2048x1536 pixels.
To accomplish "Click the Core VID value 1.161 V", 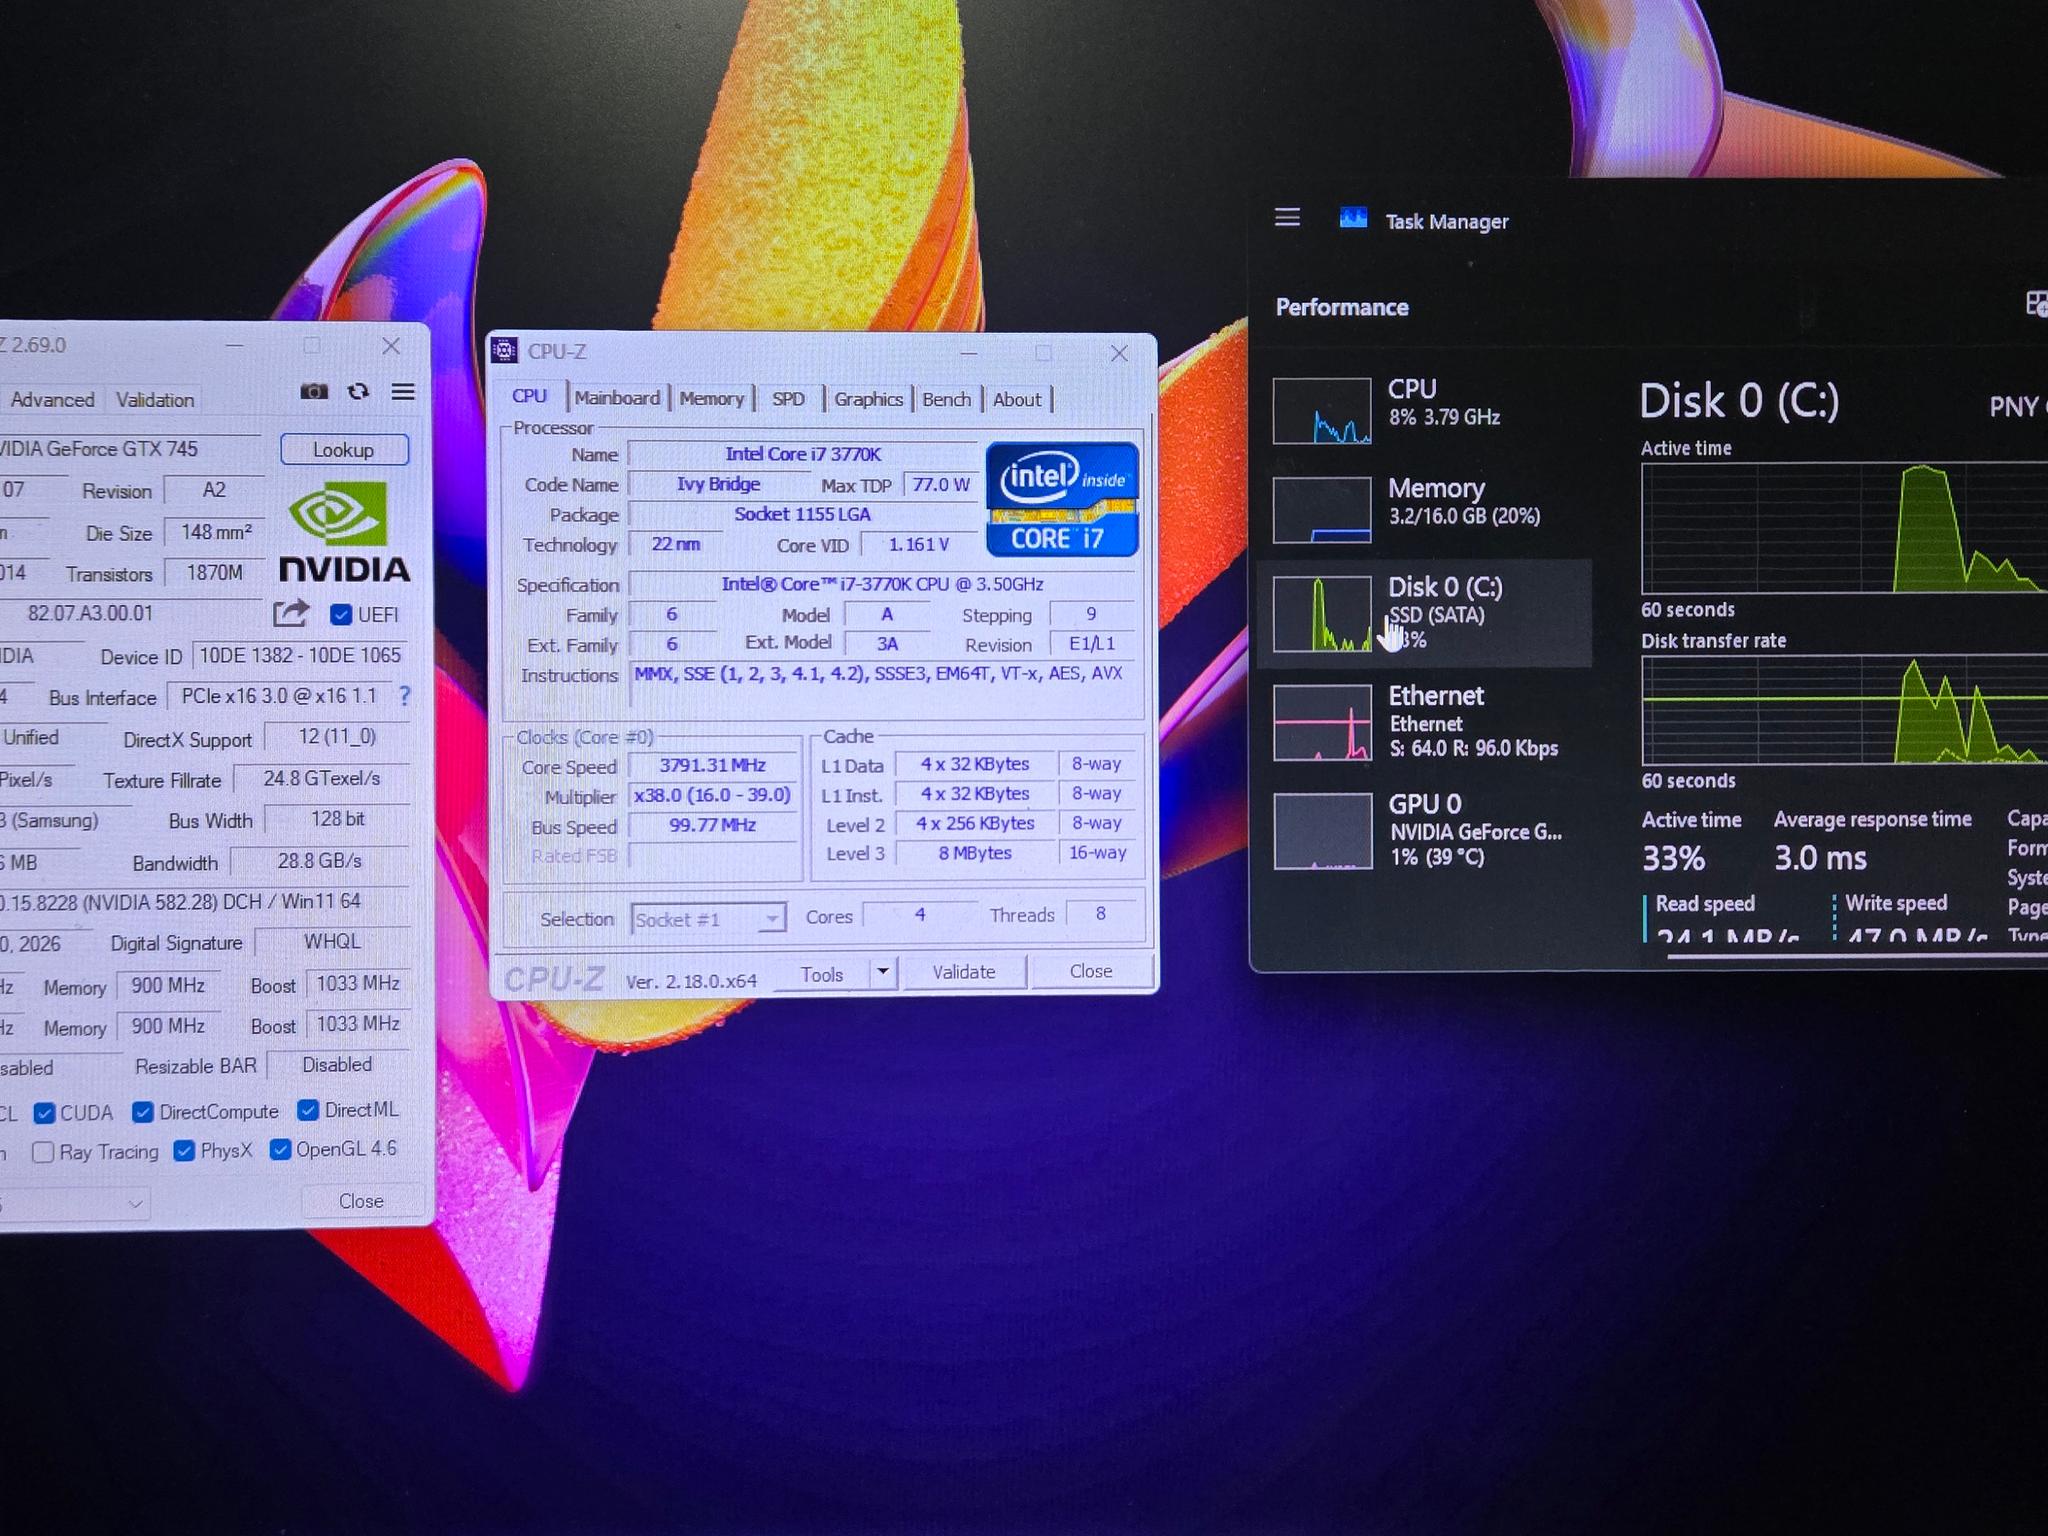I will coord(919,545).
